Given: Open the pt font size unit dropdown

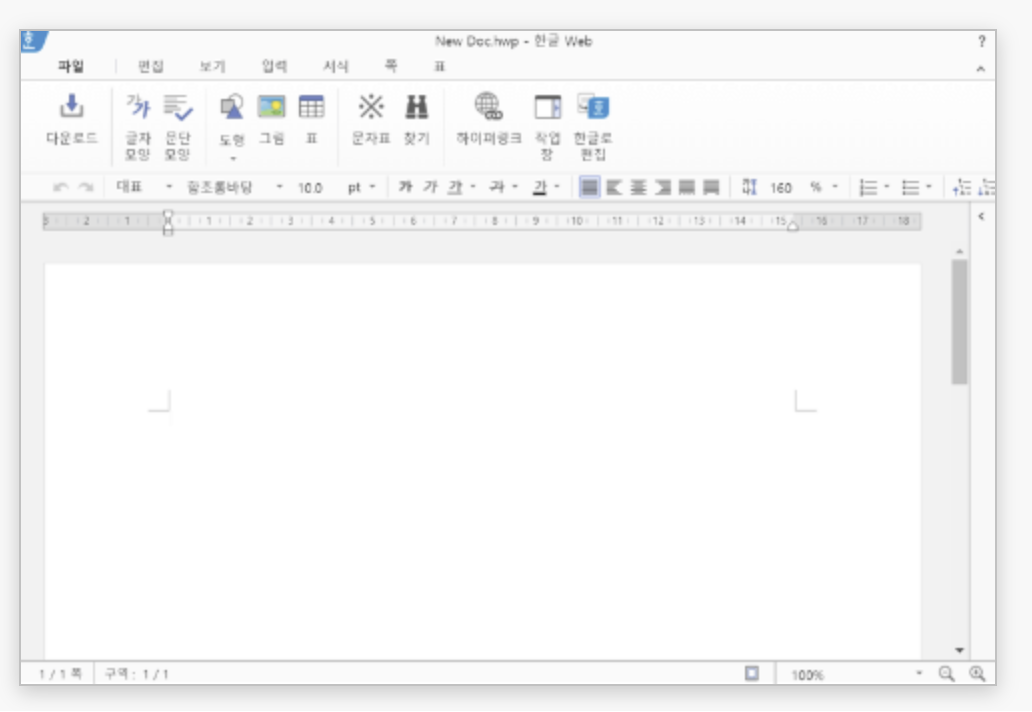Looking at the screenshot, I should pyautogui.click(x=361, y=188).
